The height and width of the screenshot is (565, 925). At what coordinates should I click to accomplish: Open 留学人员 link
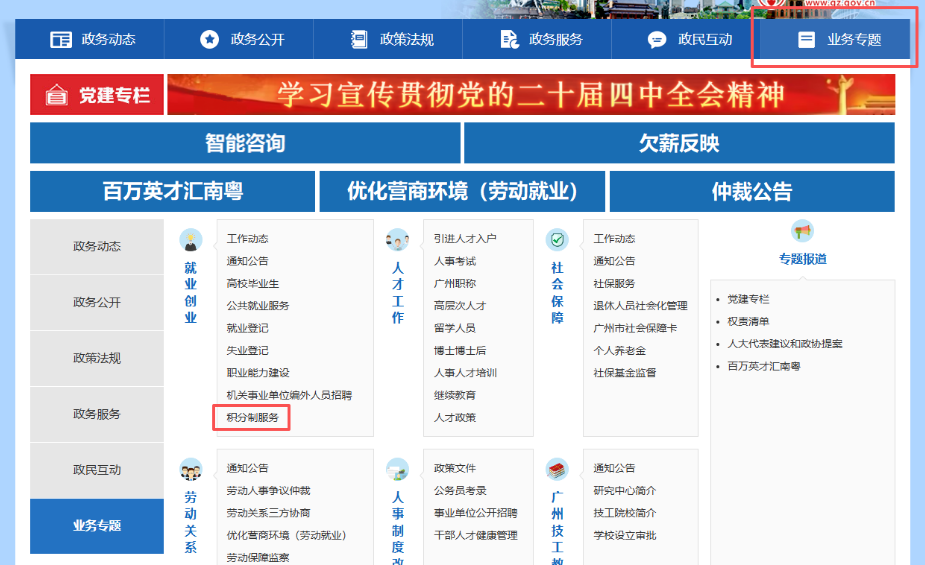455,328
